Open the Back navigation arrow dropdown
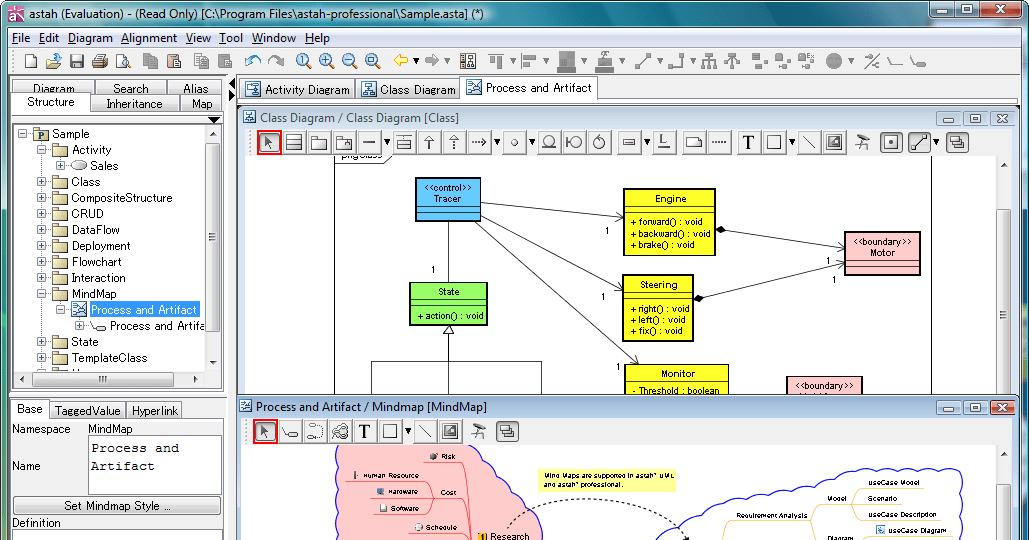 pyautogui.click(x=415, y=61)
